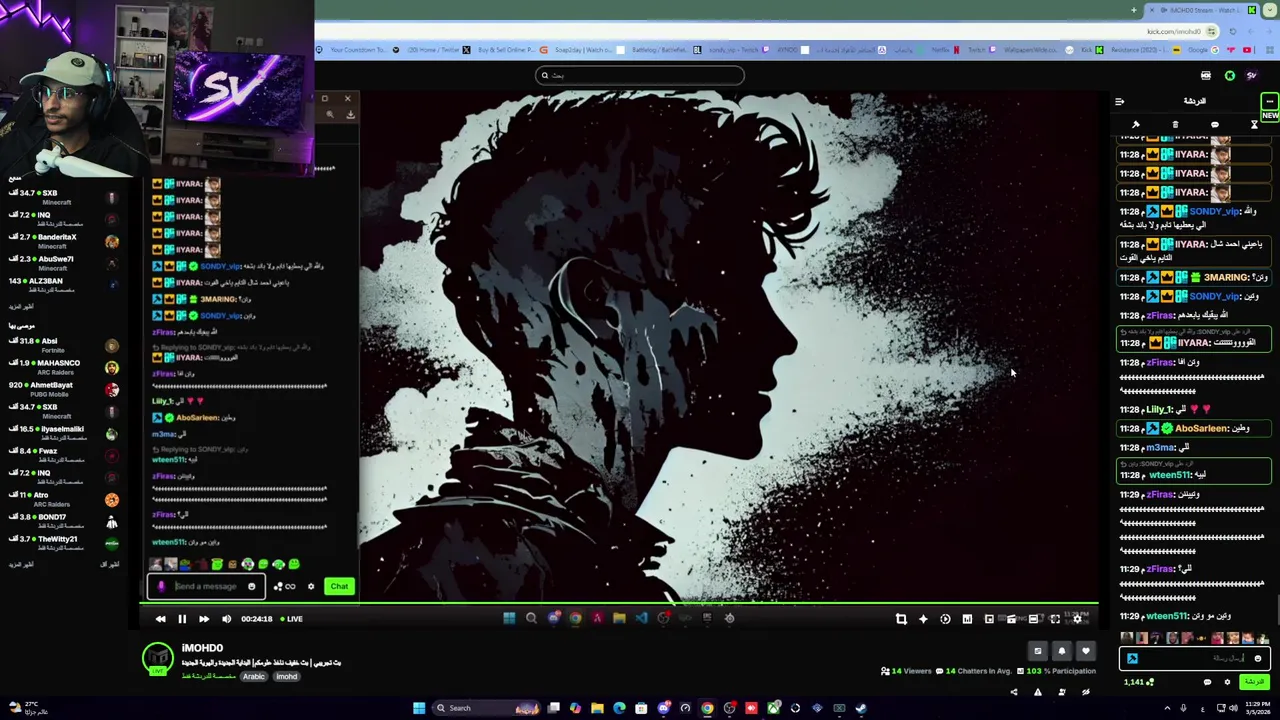Open emoji picker in message box
Image resolution: width=1280 pixels, height=720 pixels.
[251, 587]
